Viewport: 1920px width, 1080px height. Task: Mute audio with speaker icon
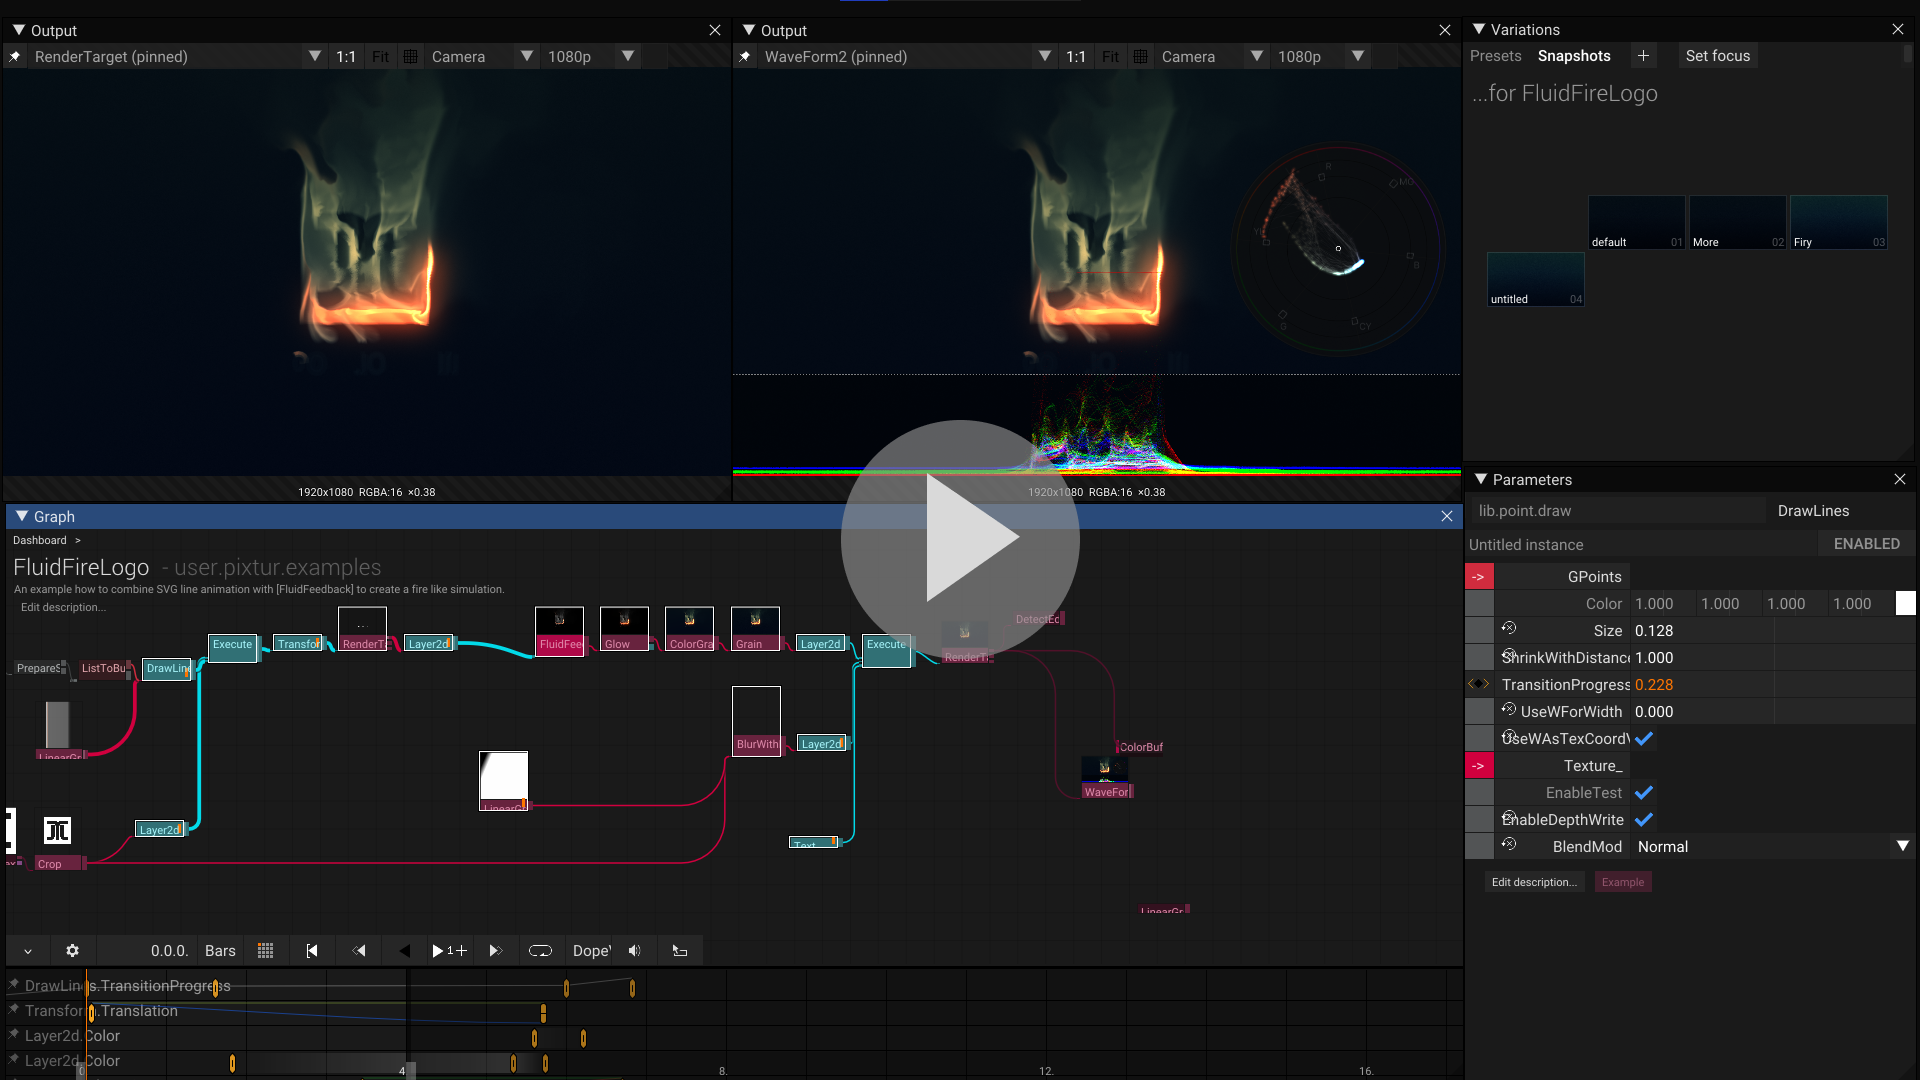[x=634, y=951]
